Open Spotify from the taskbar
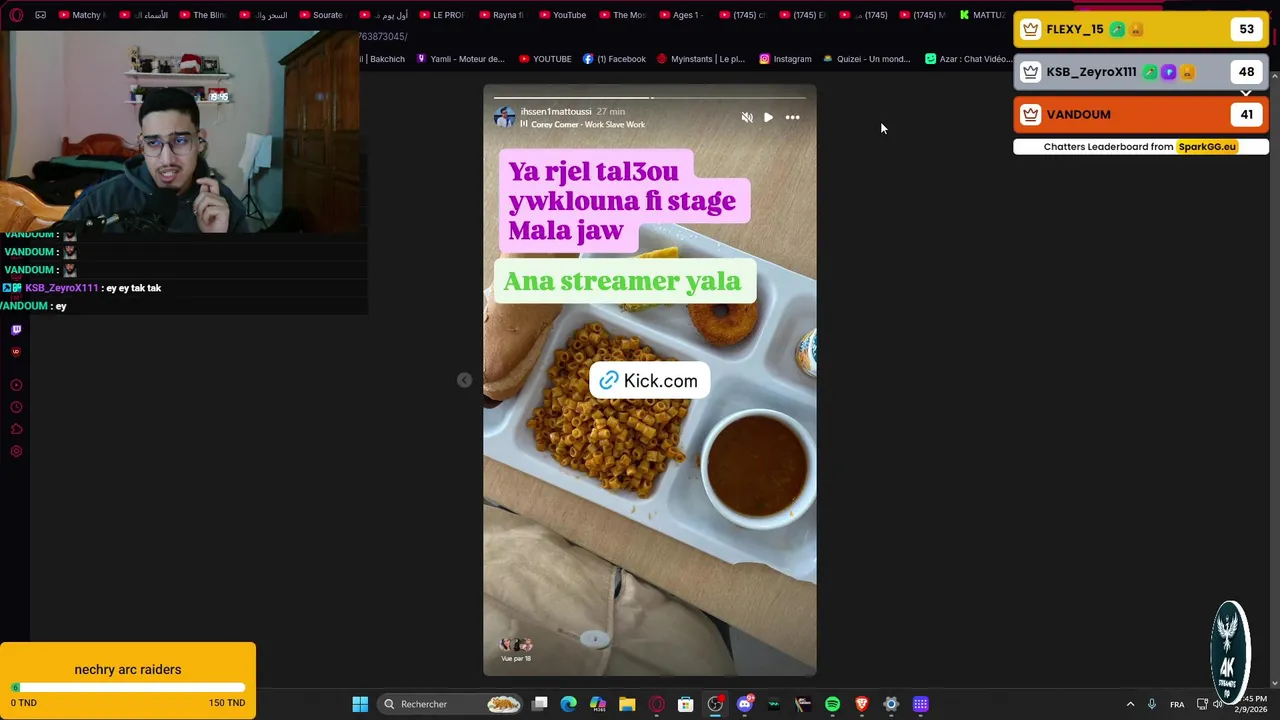 pos(832,704)
